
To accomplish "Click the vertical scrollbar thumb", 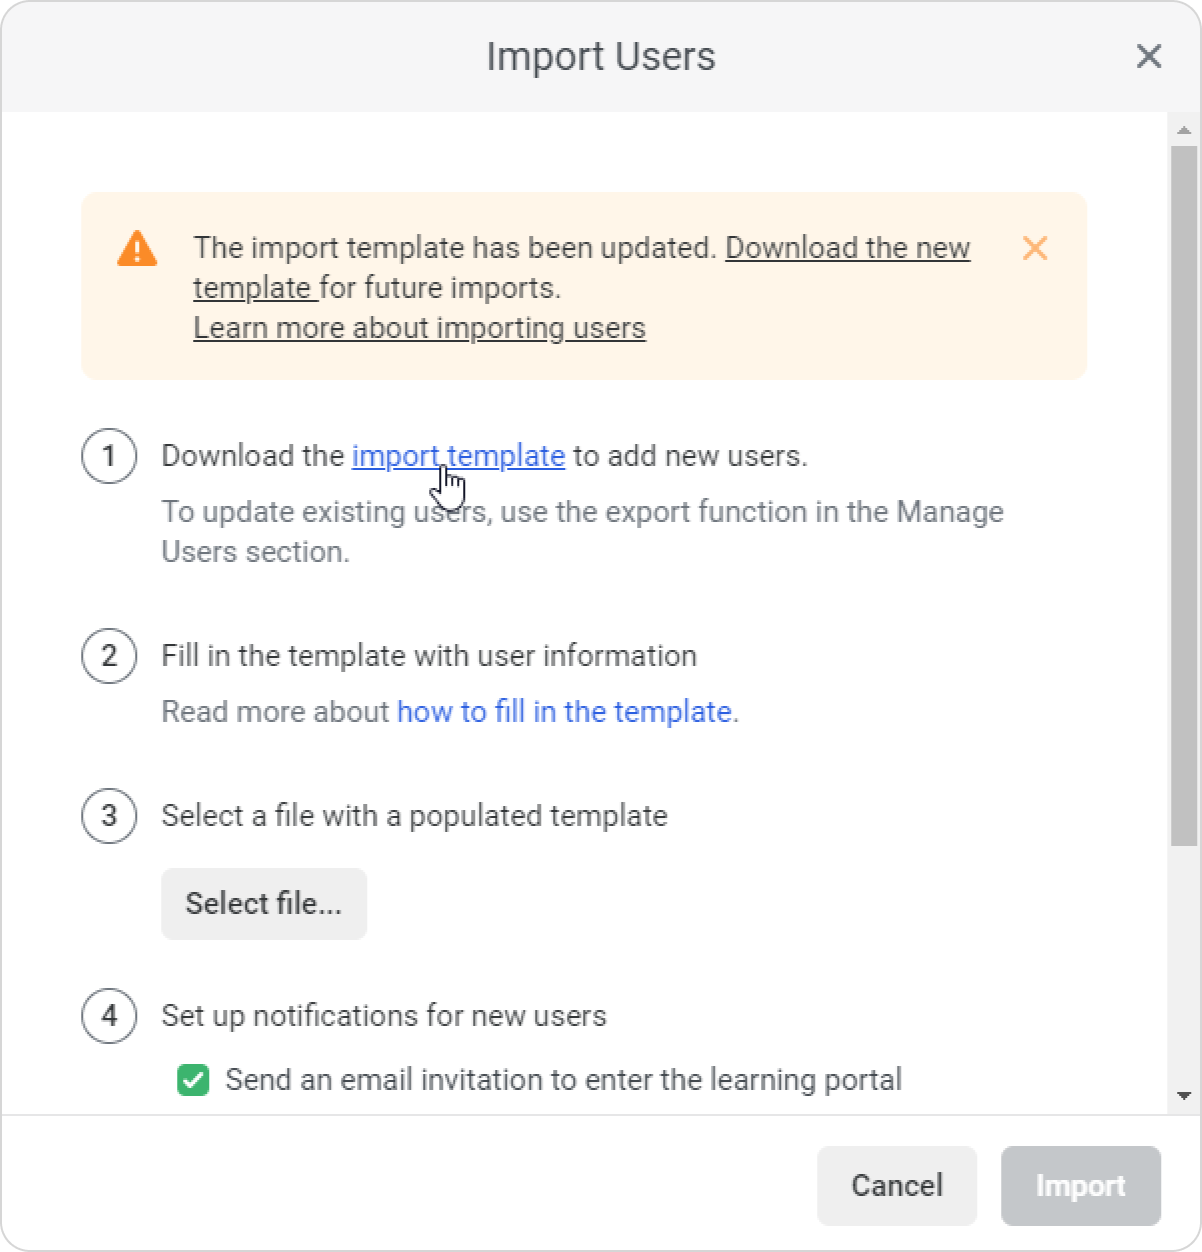I will 1184,495.
